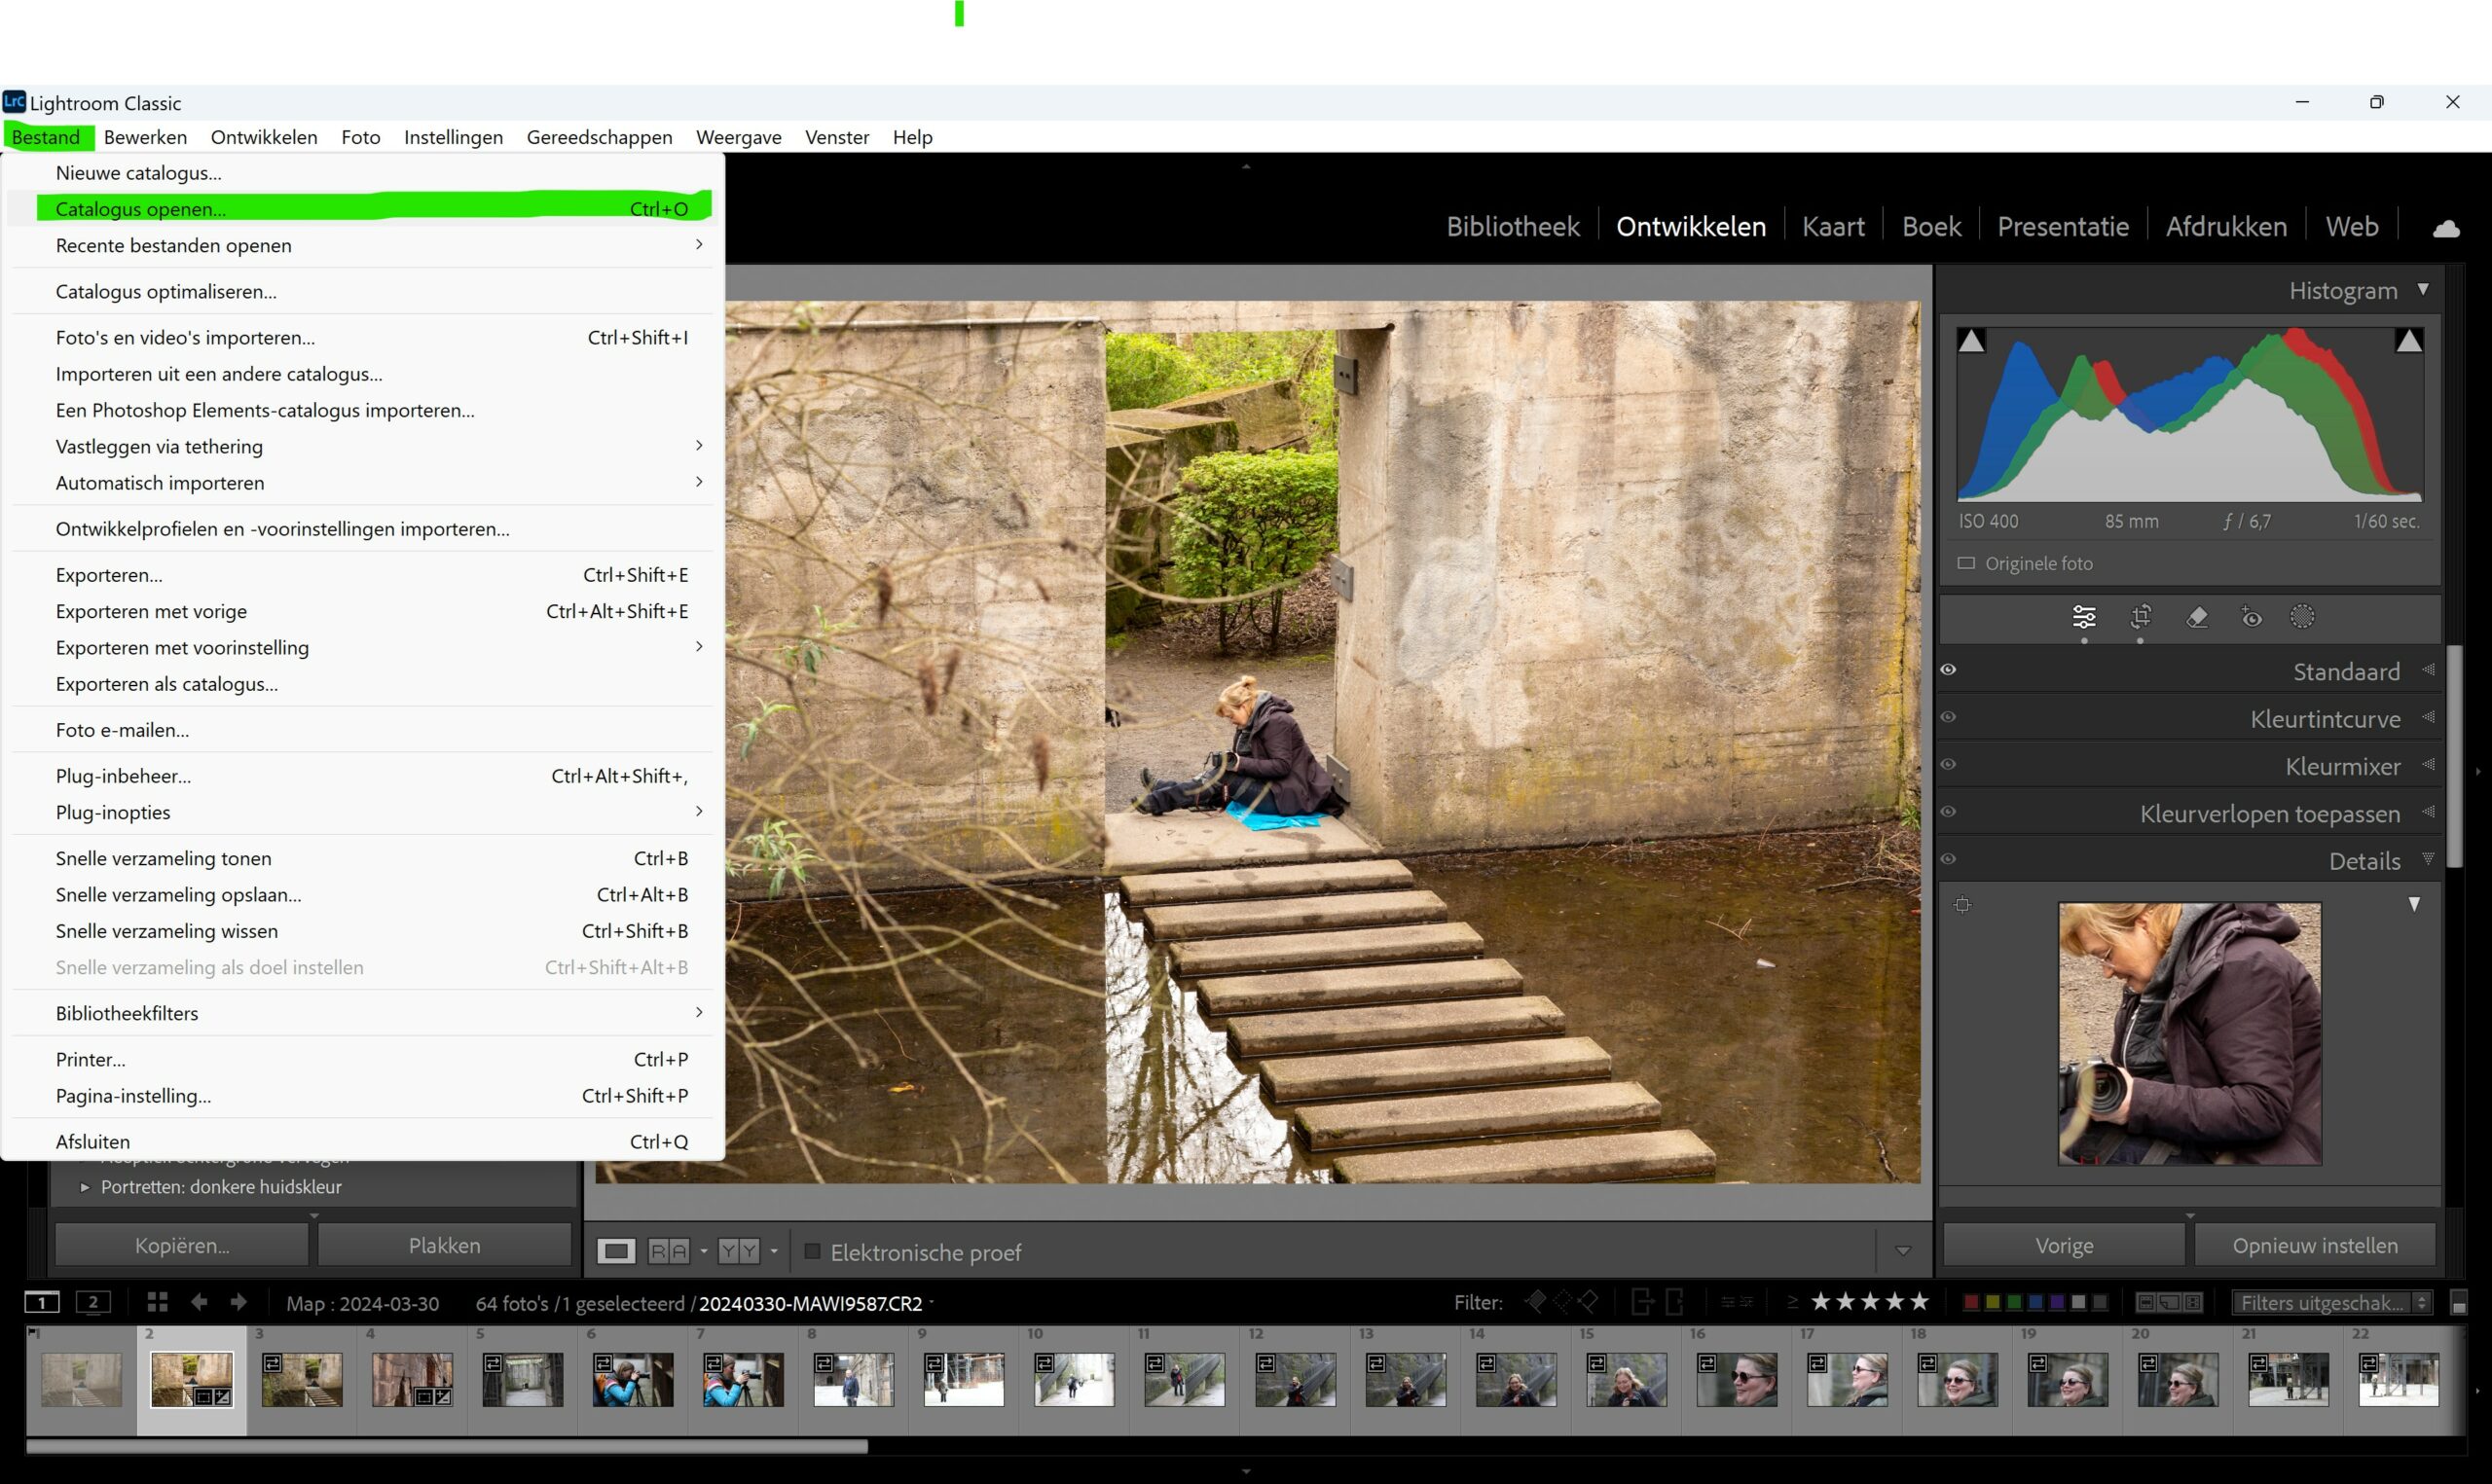Set rating filter to five stars
The image size is (2492, 1484).
tap(1918, 1302)
